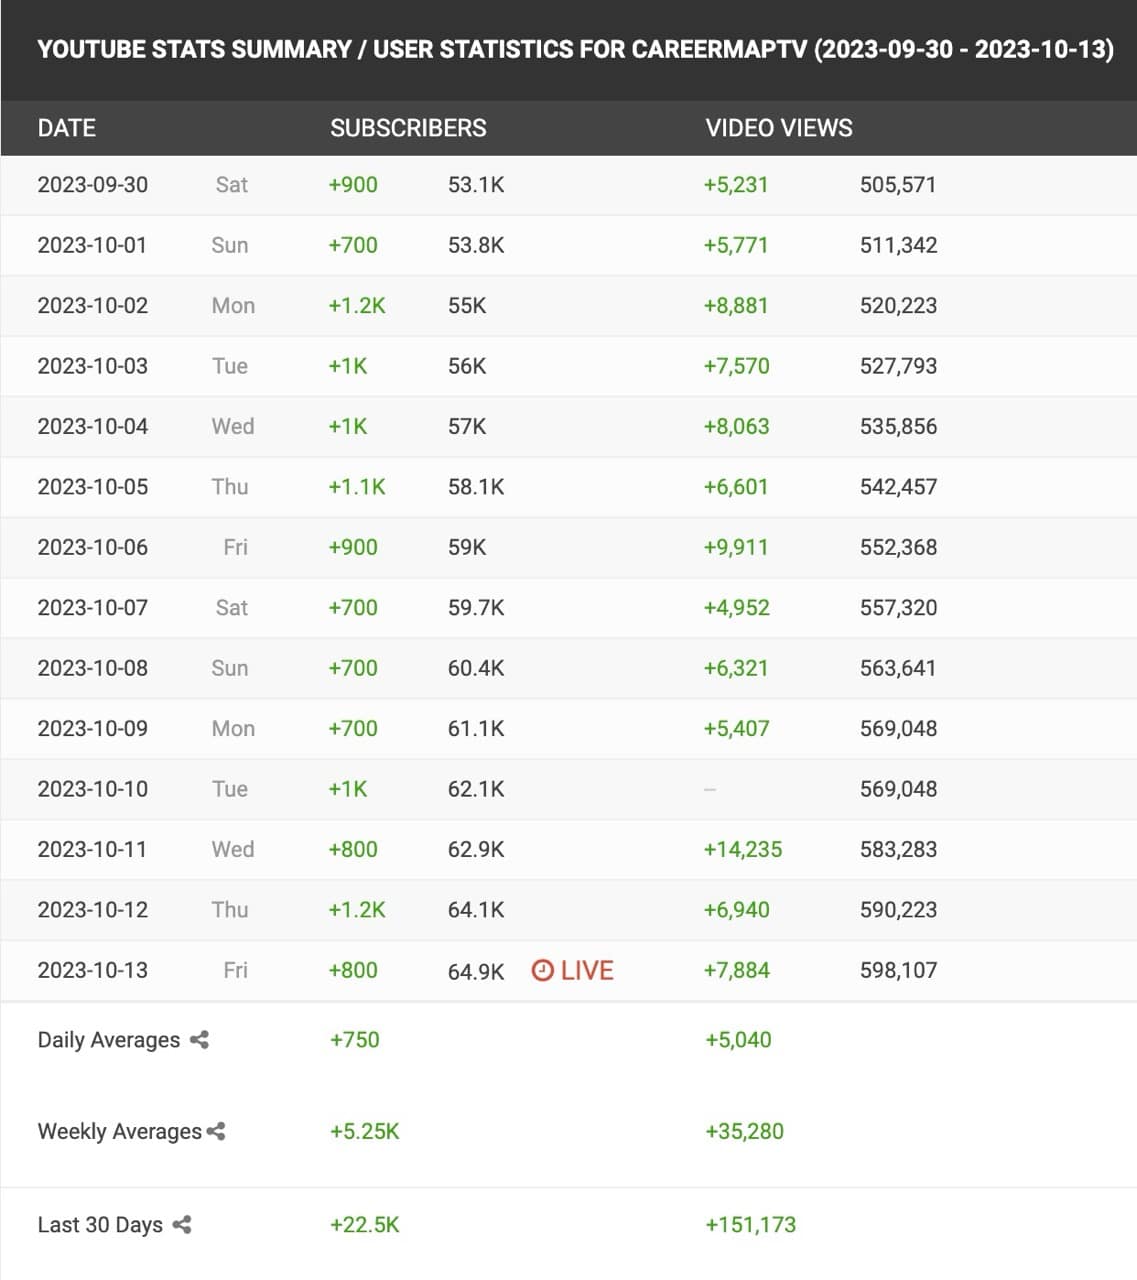Click last 30 days views +151,173

tap(750, 1224)
